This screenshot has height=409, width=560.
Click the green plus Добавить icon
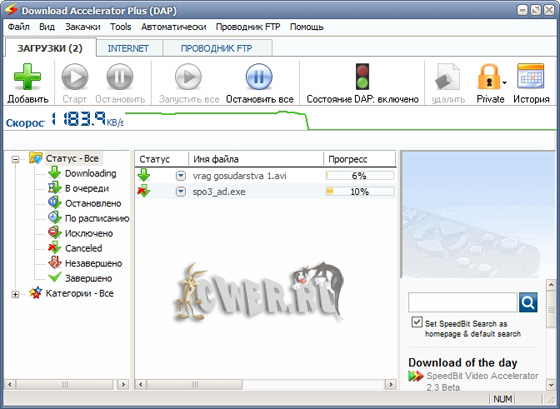28,77
